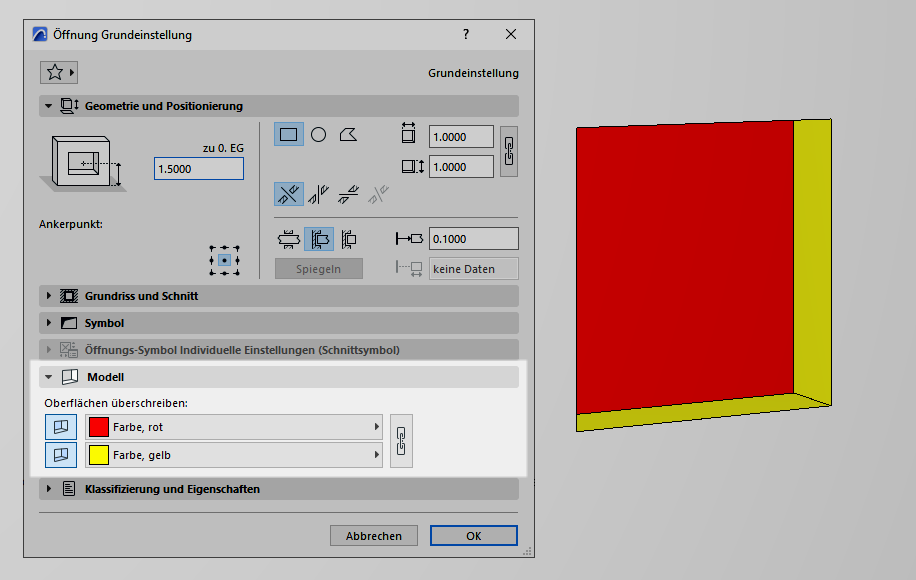Click the center anchor point selector
The image size is (916, 580).
point(224,261)
